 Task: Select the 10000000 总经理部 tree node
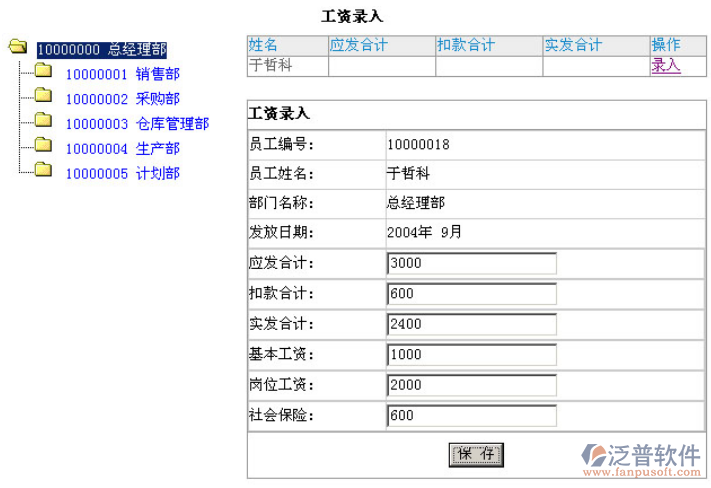click(102, 49)
